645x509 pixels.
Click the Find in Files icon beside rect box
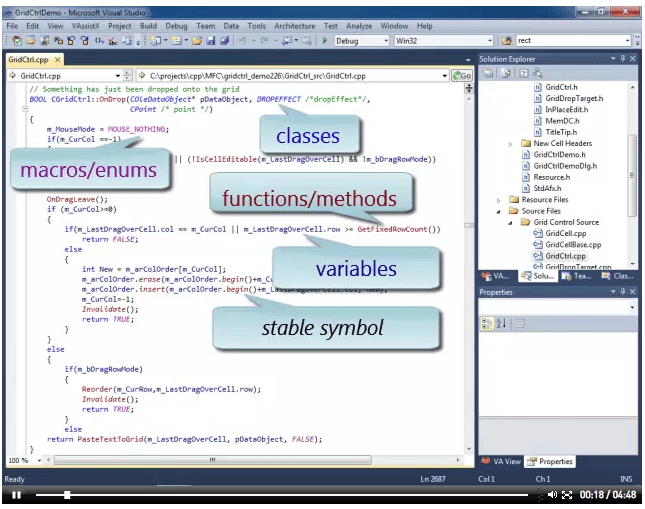(x=507, y=40)
